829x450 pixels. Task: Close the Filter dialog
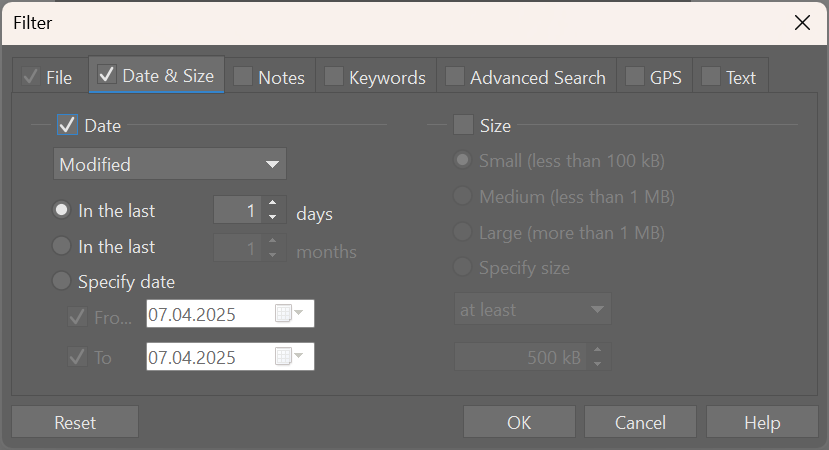(802, 23)
